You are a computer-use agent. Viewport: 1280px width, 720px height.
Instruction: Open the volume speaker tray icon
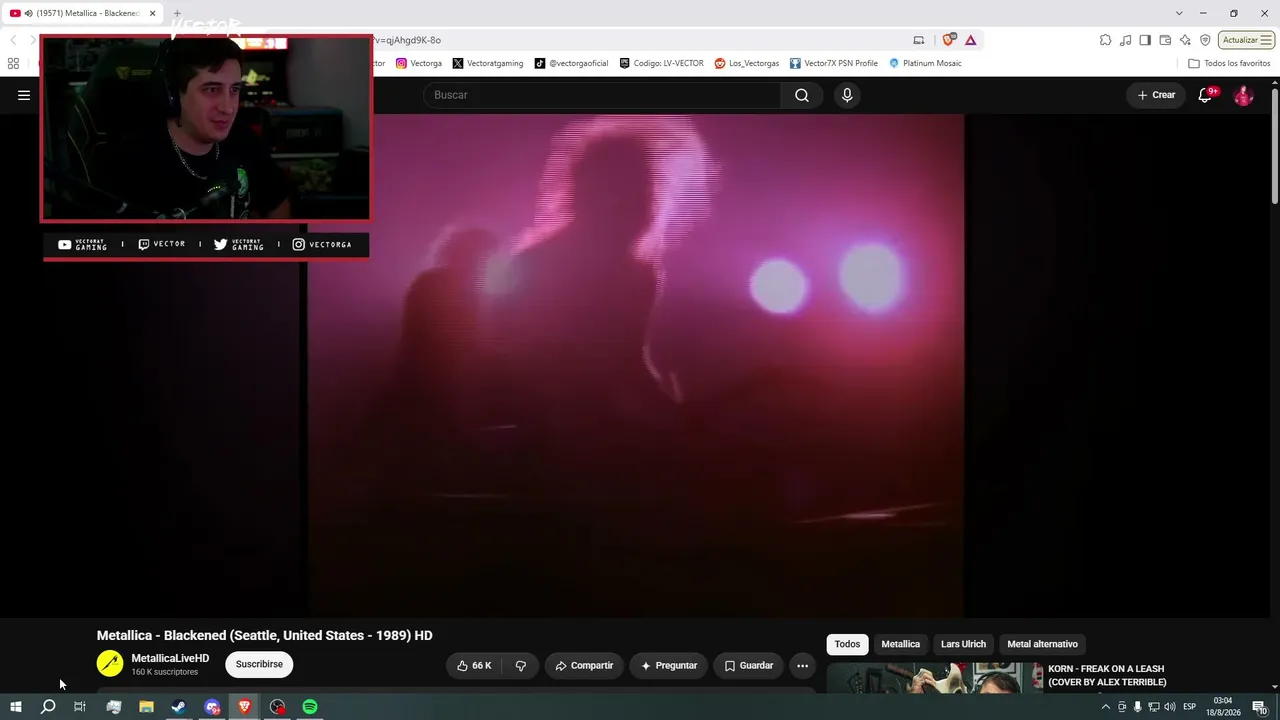(1170, 707)
